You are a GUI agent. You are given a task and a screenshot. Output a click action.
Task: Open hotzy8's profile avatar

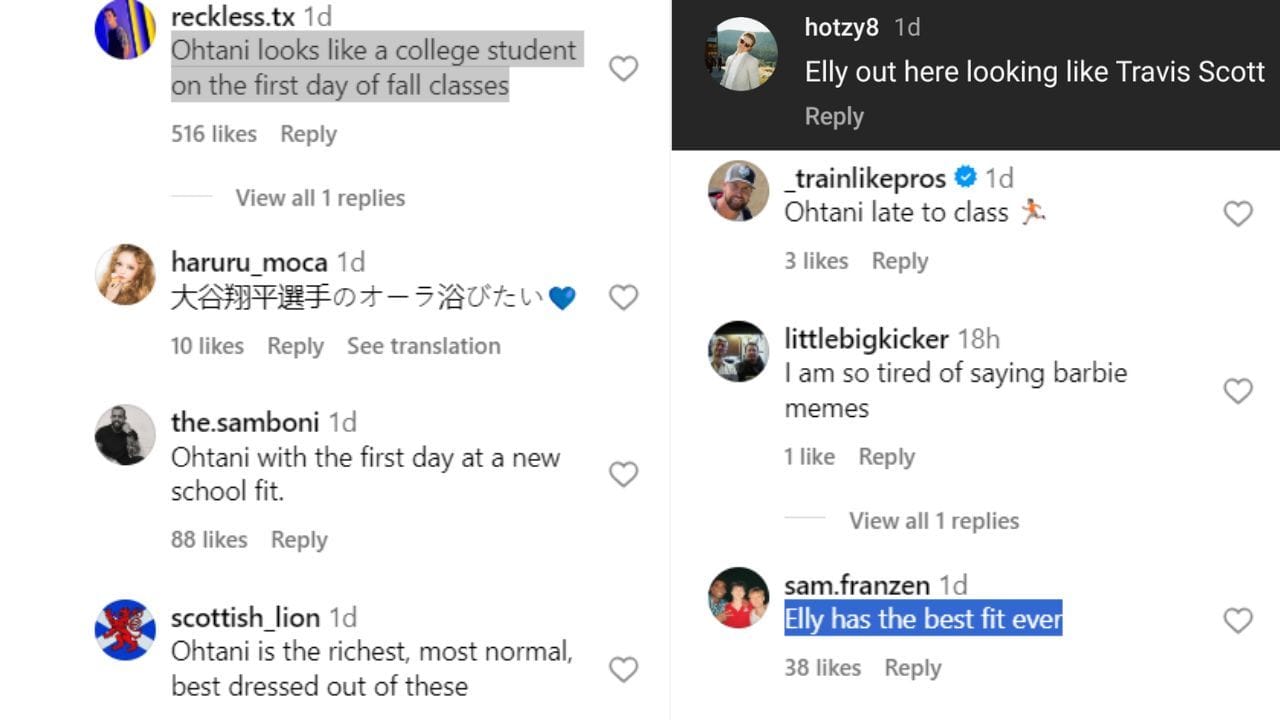740,54
